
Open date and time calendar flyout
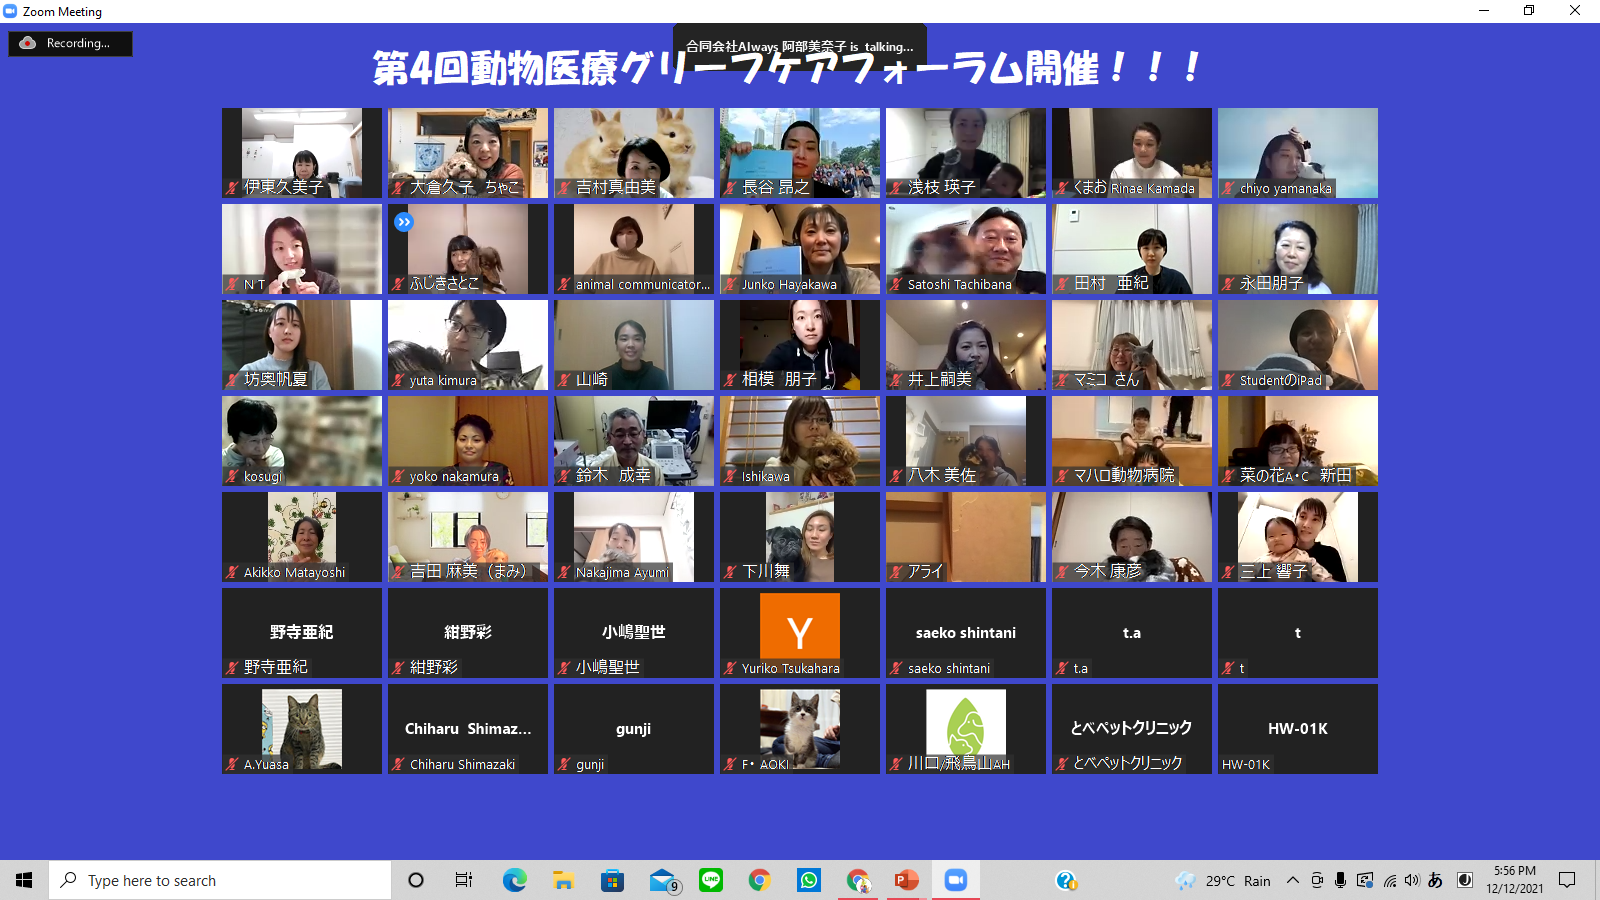pos(1514,880)
